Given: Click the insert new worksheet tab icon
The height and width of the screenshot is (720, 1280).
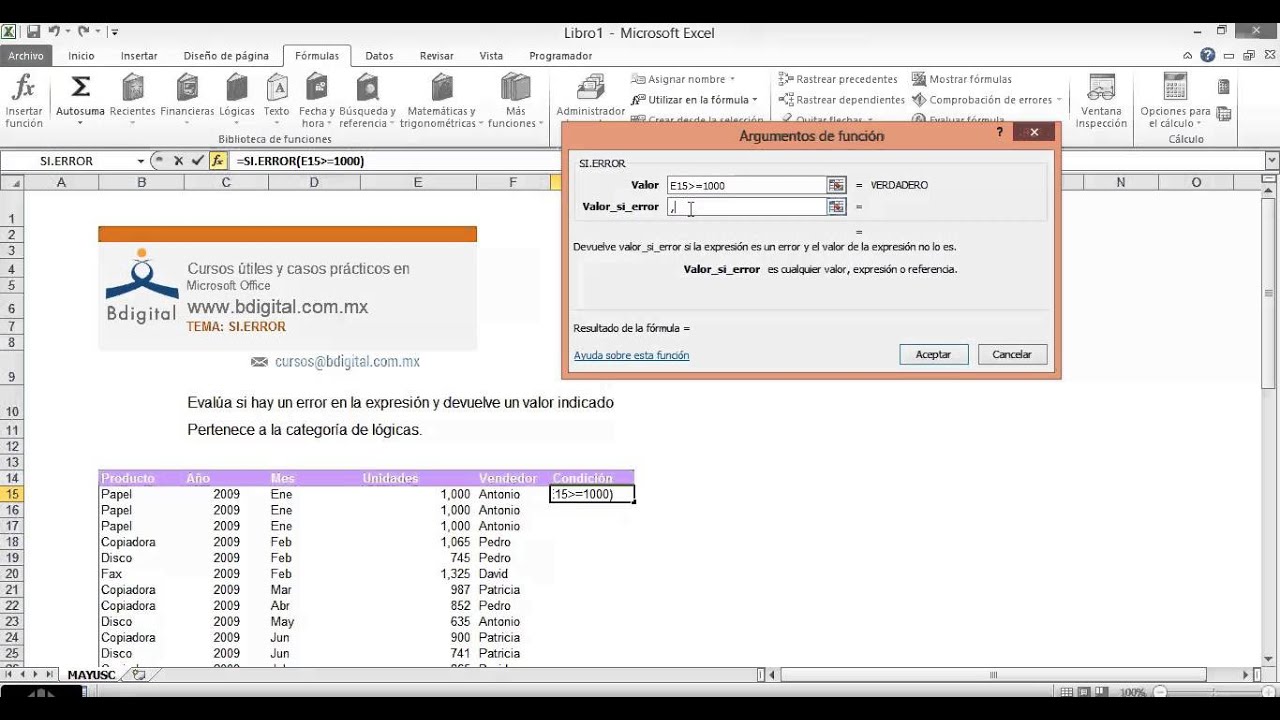Looking at the screenshot, I should coord(139,675).
